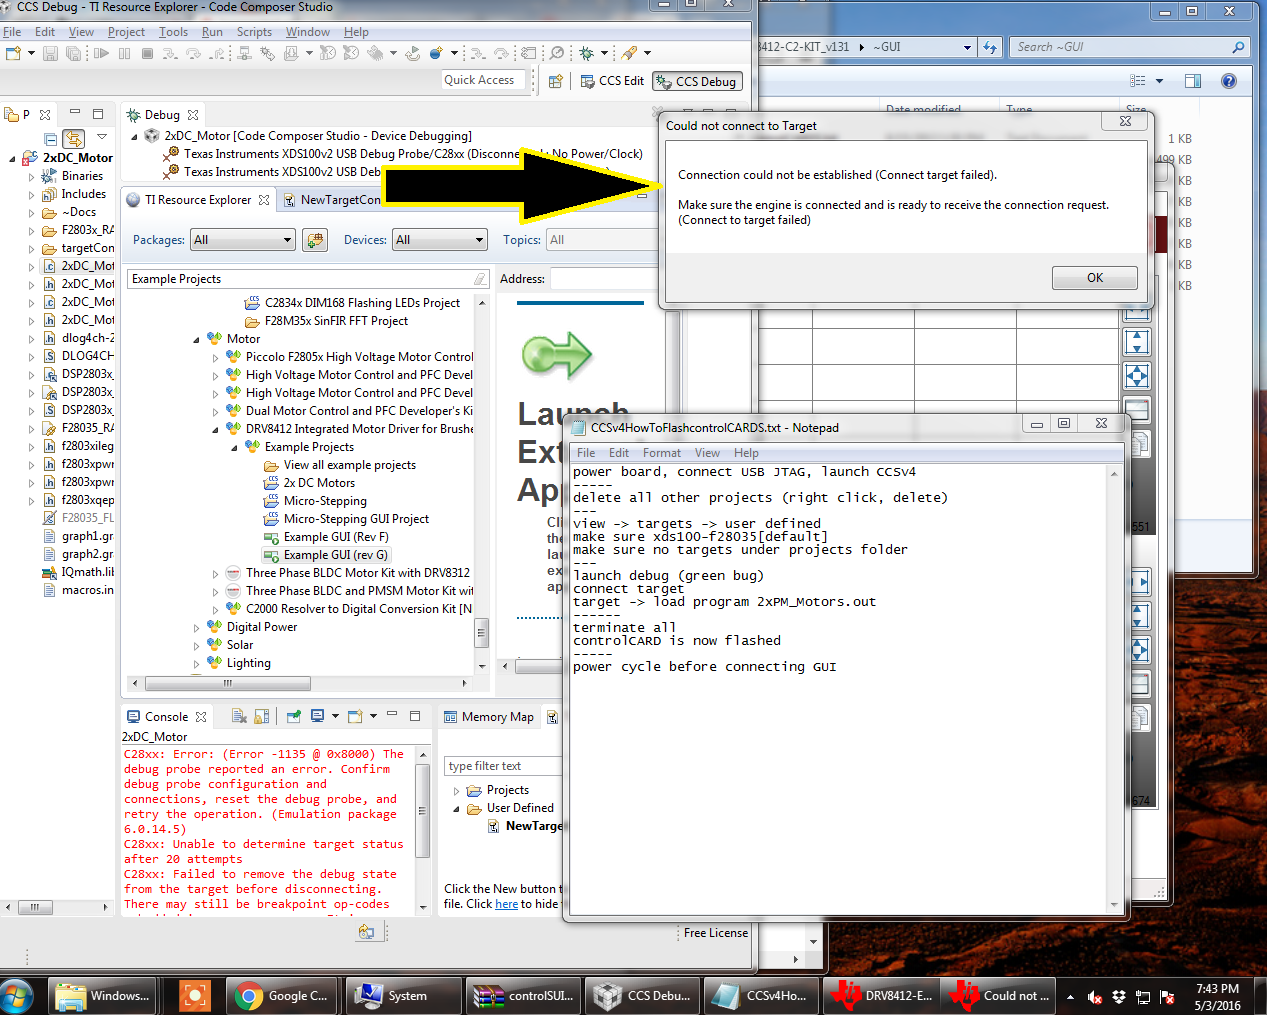Screen dimensions: 1267x1015
Task: Switch to the TI Resource Explorer tab
Action: click(x=198, y=200)
